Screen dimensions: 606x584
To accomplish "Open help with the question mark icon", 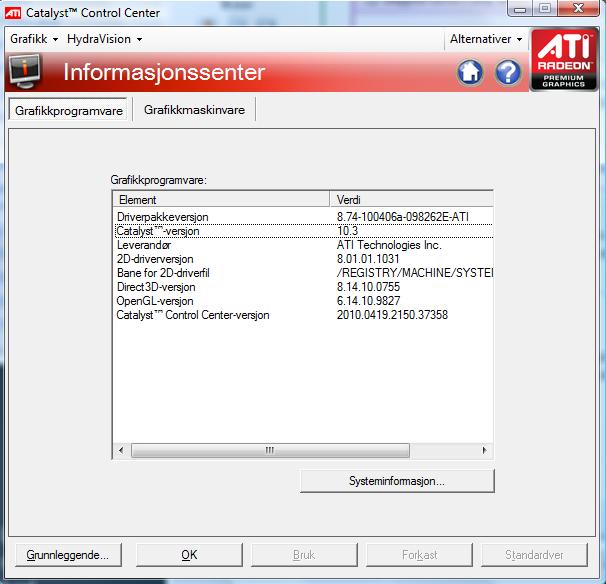I will 508,72.
